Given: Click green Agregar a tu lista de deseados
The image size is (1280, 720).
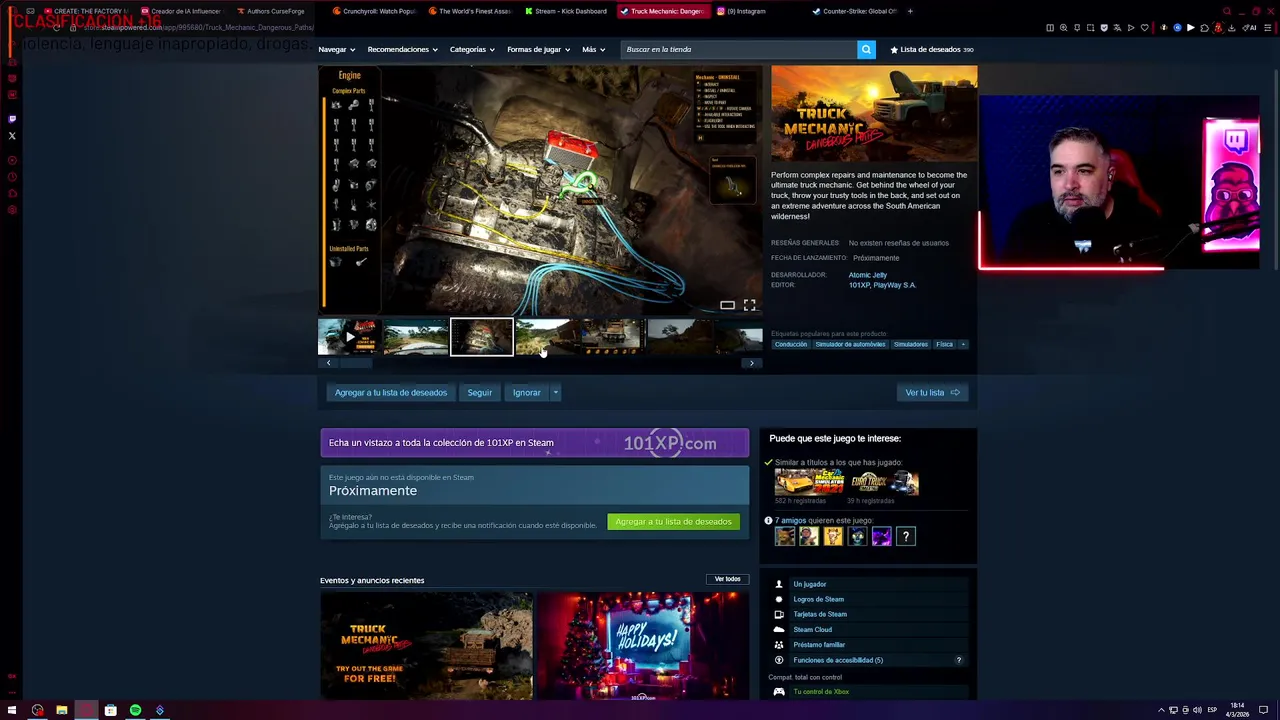Looking at the screenshot, I should 673,521.
